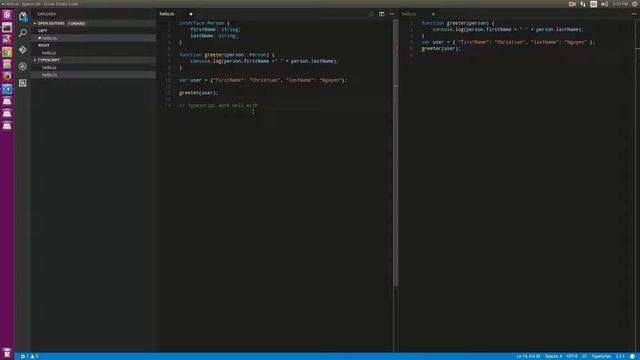Click 'var user' line in the left editor

pyautogui.click(x=263, y=80)
